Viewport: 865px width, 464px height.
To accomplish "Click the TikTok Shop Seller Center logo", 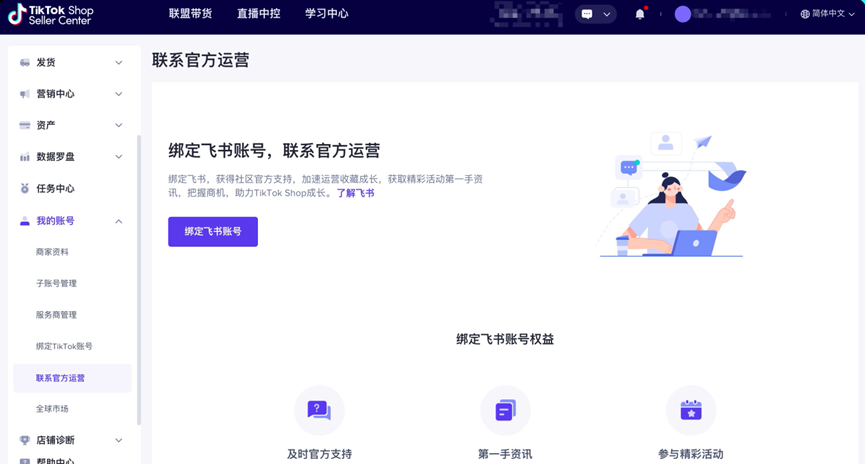I will pos(50,15).
